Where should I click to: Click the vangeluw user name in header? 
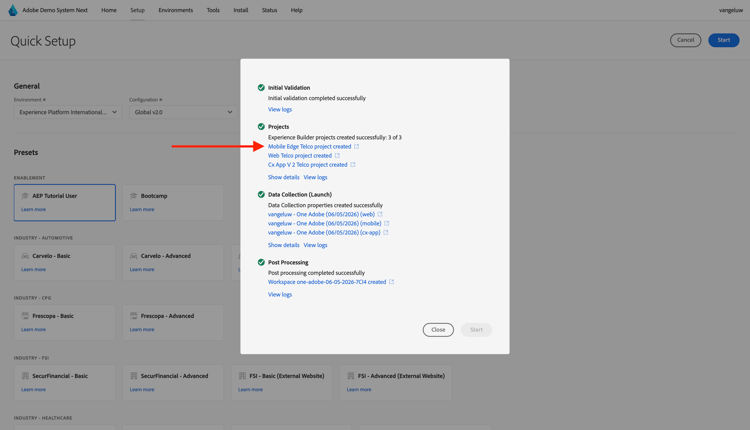tap(731, 10)
